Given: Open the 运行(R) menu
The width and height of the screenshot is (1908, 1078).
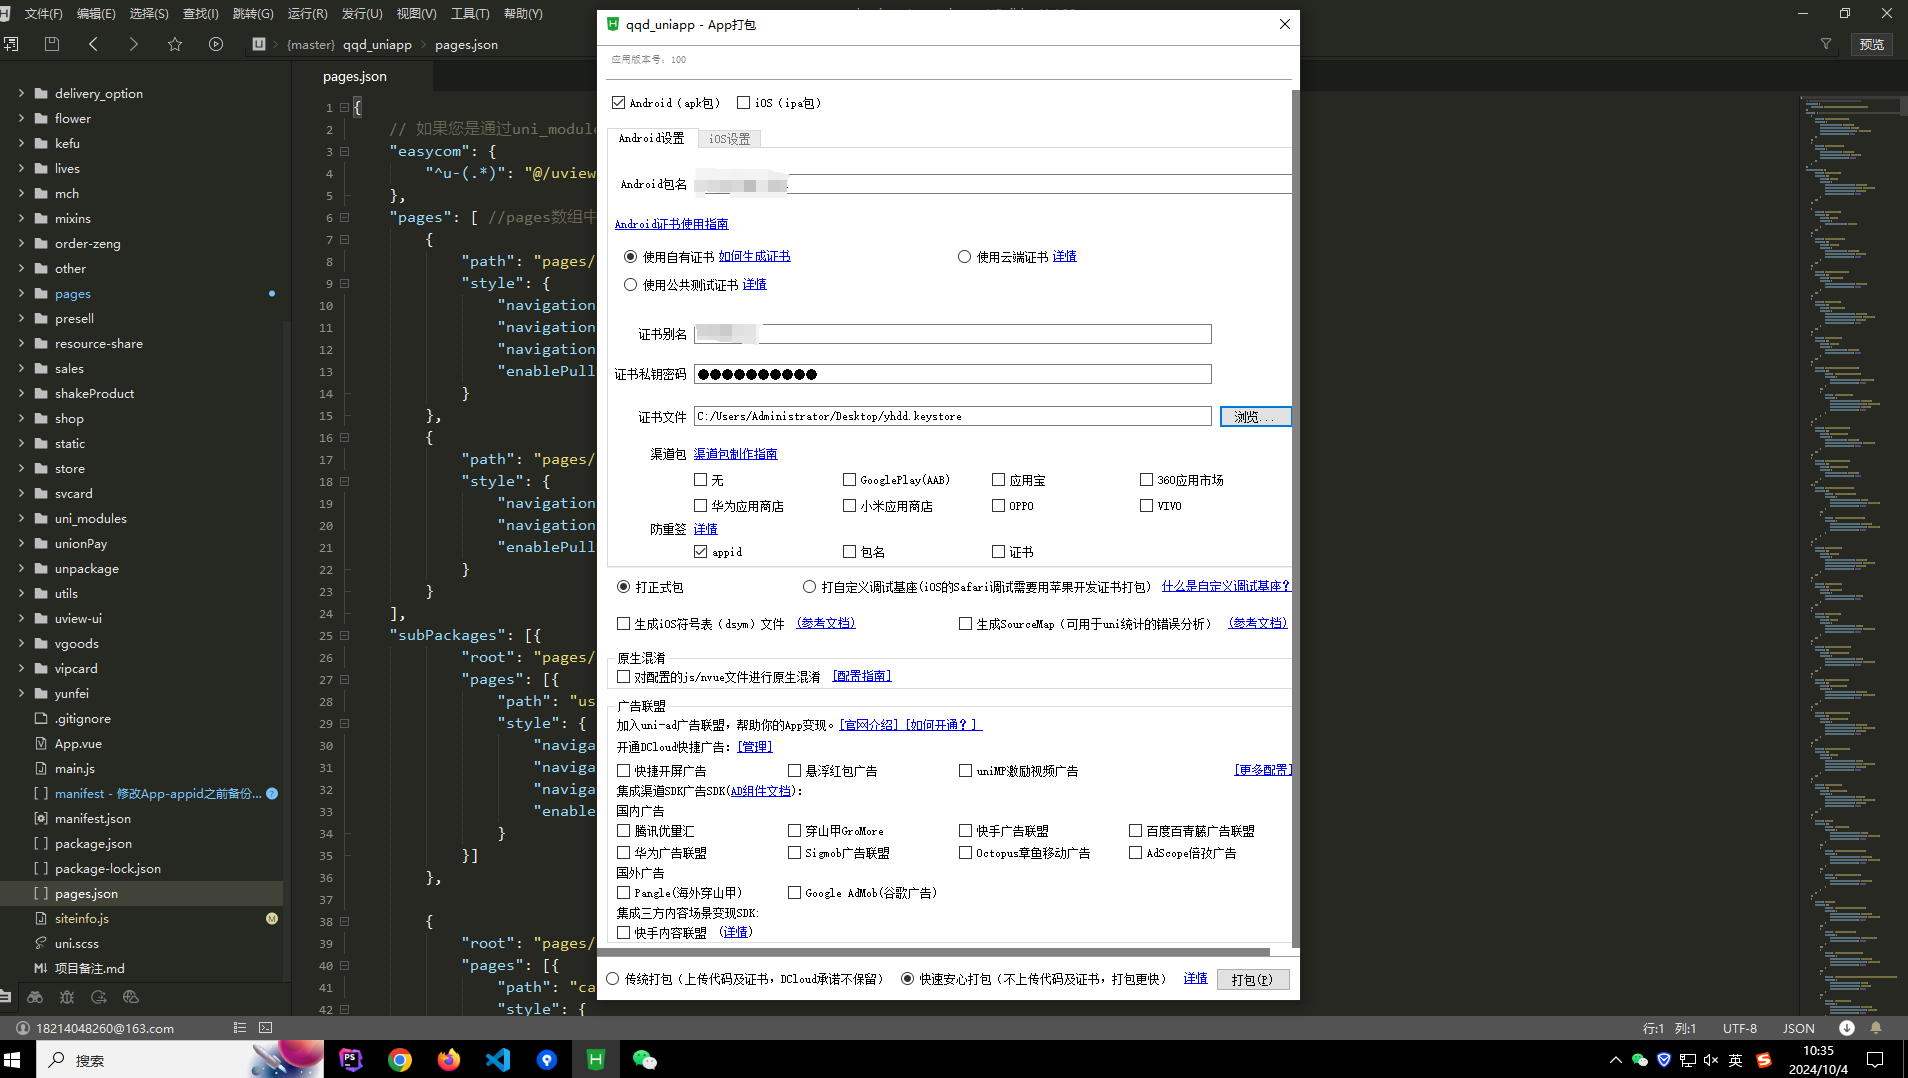Looking at the screenshot, I should (307, 13).
